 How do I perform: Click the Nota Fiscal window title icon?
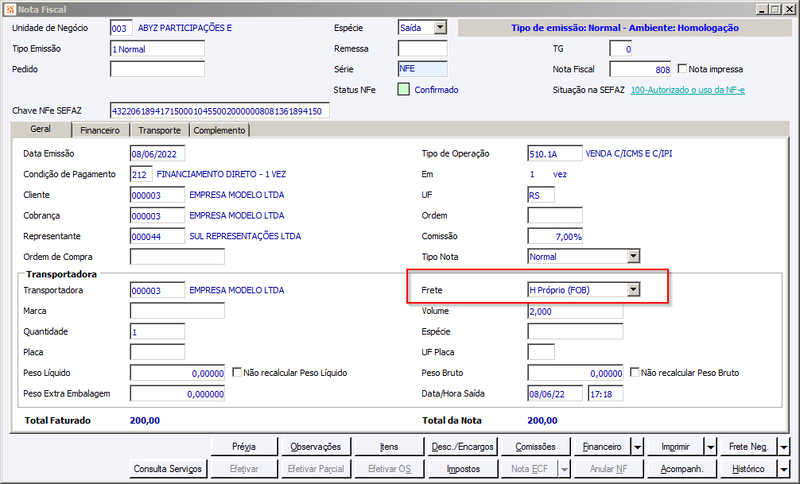pyautogui.click(x=9, y=9)
